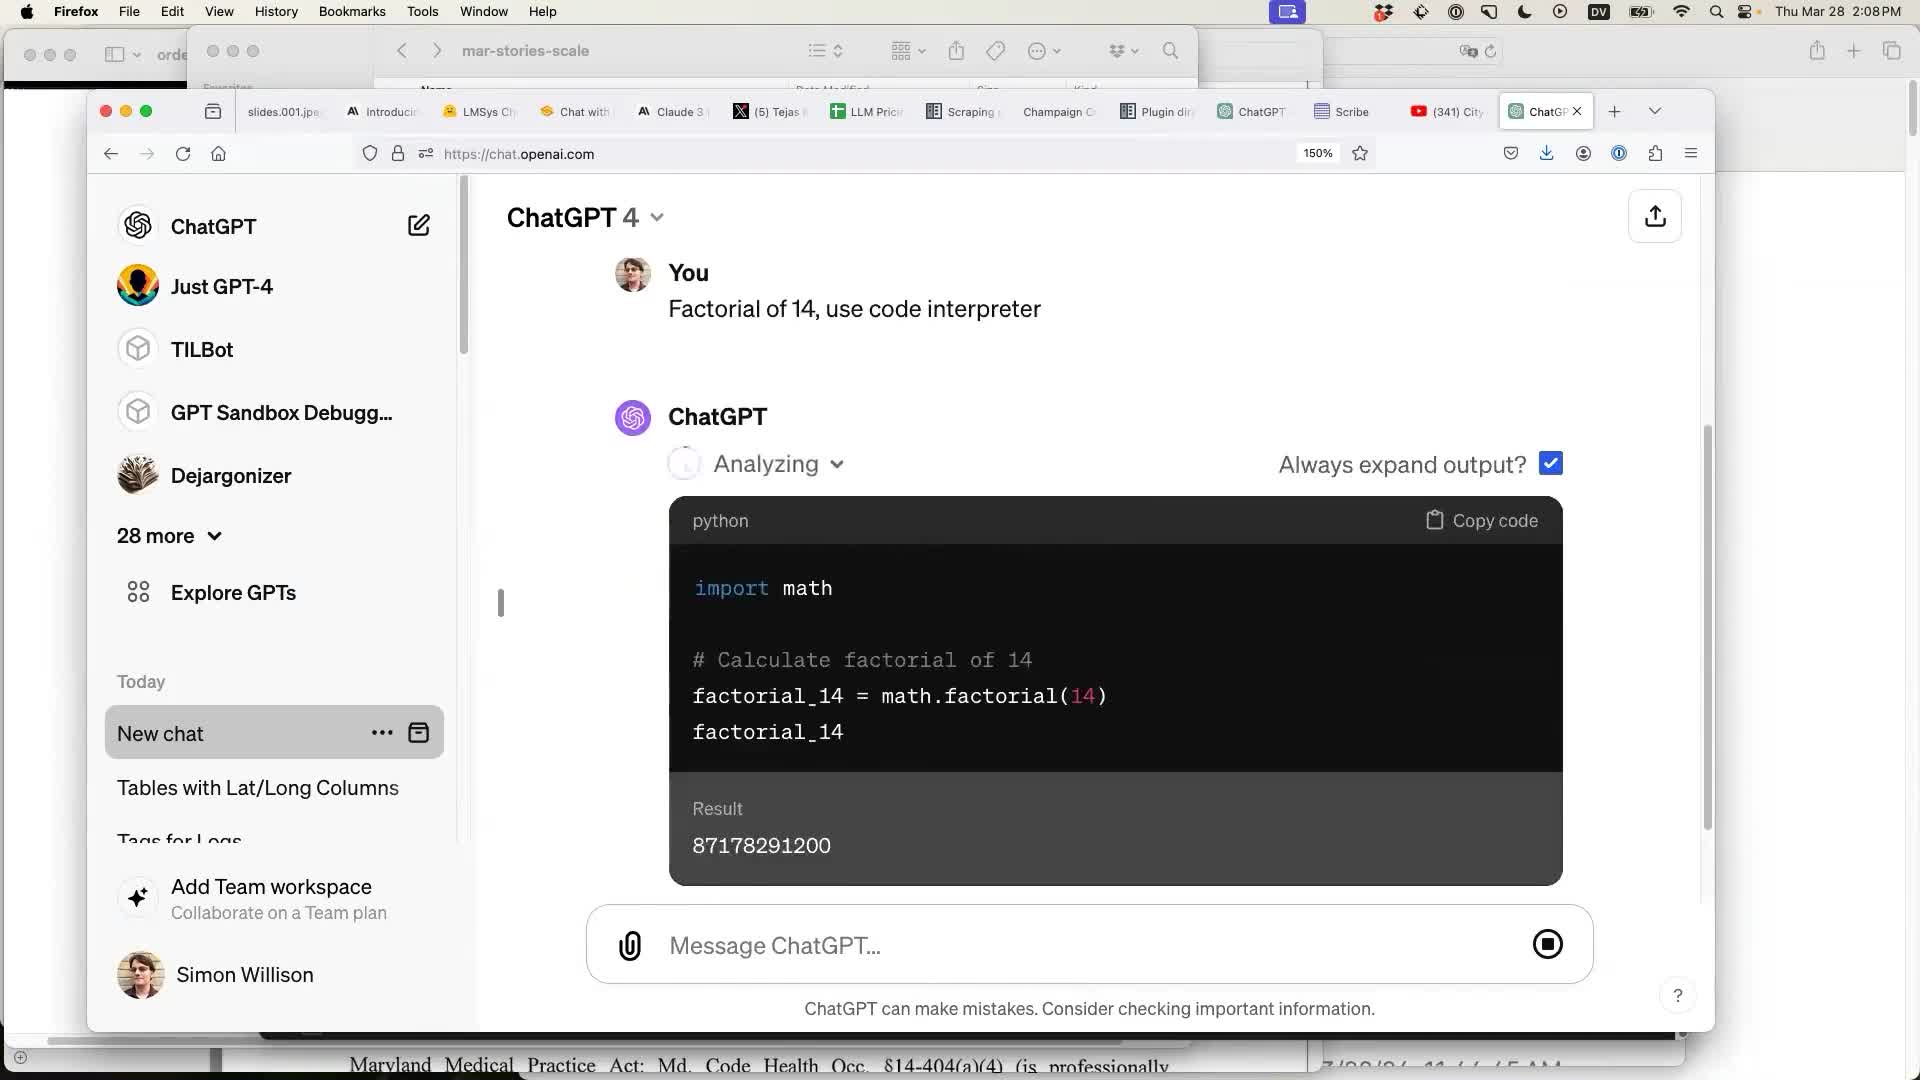The image size is (1920, 1080).
Task: Open the Firefox hamburger menu
Action: tap(1691, 153)
